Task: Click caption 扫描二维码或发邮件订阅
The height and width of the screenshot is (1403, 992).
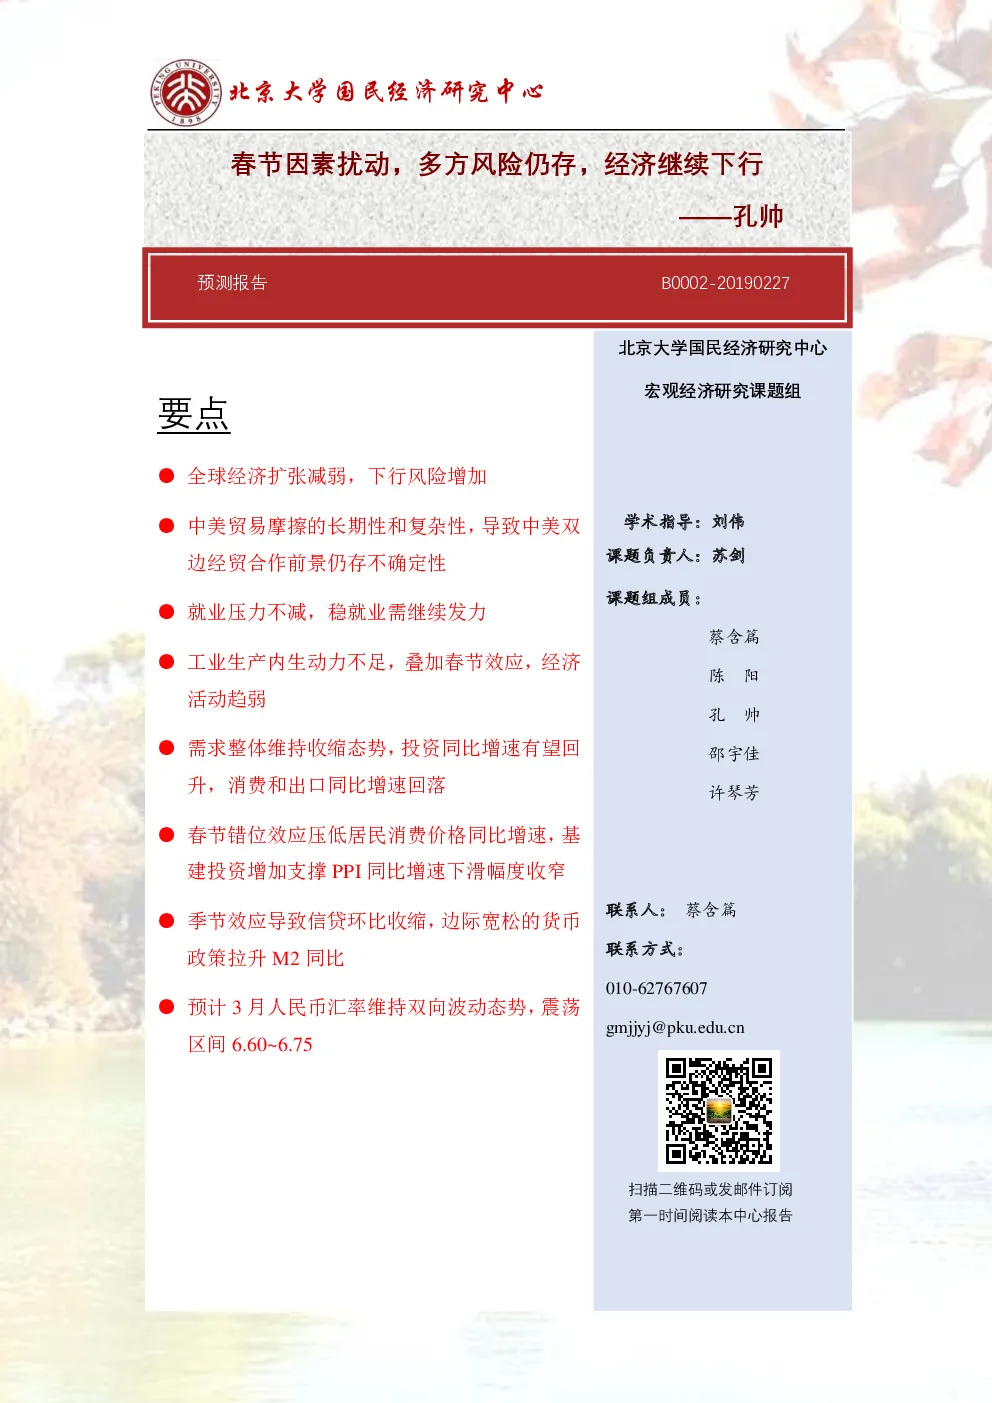Action: click(710, 1189)
